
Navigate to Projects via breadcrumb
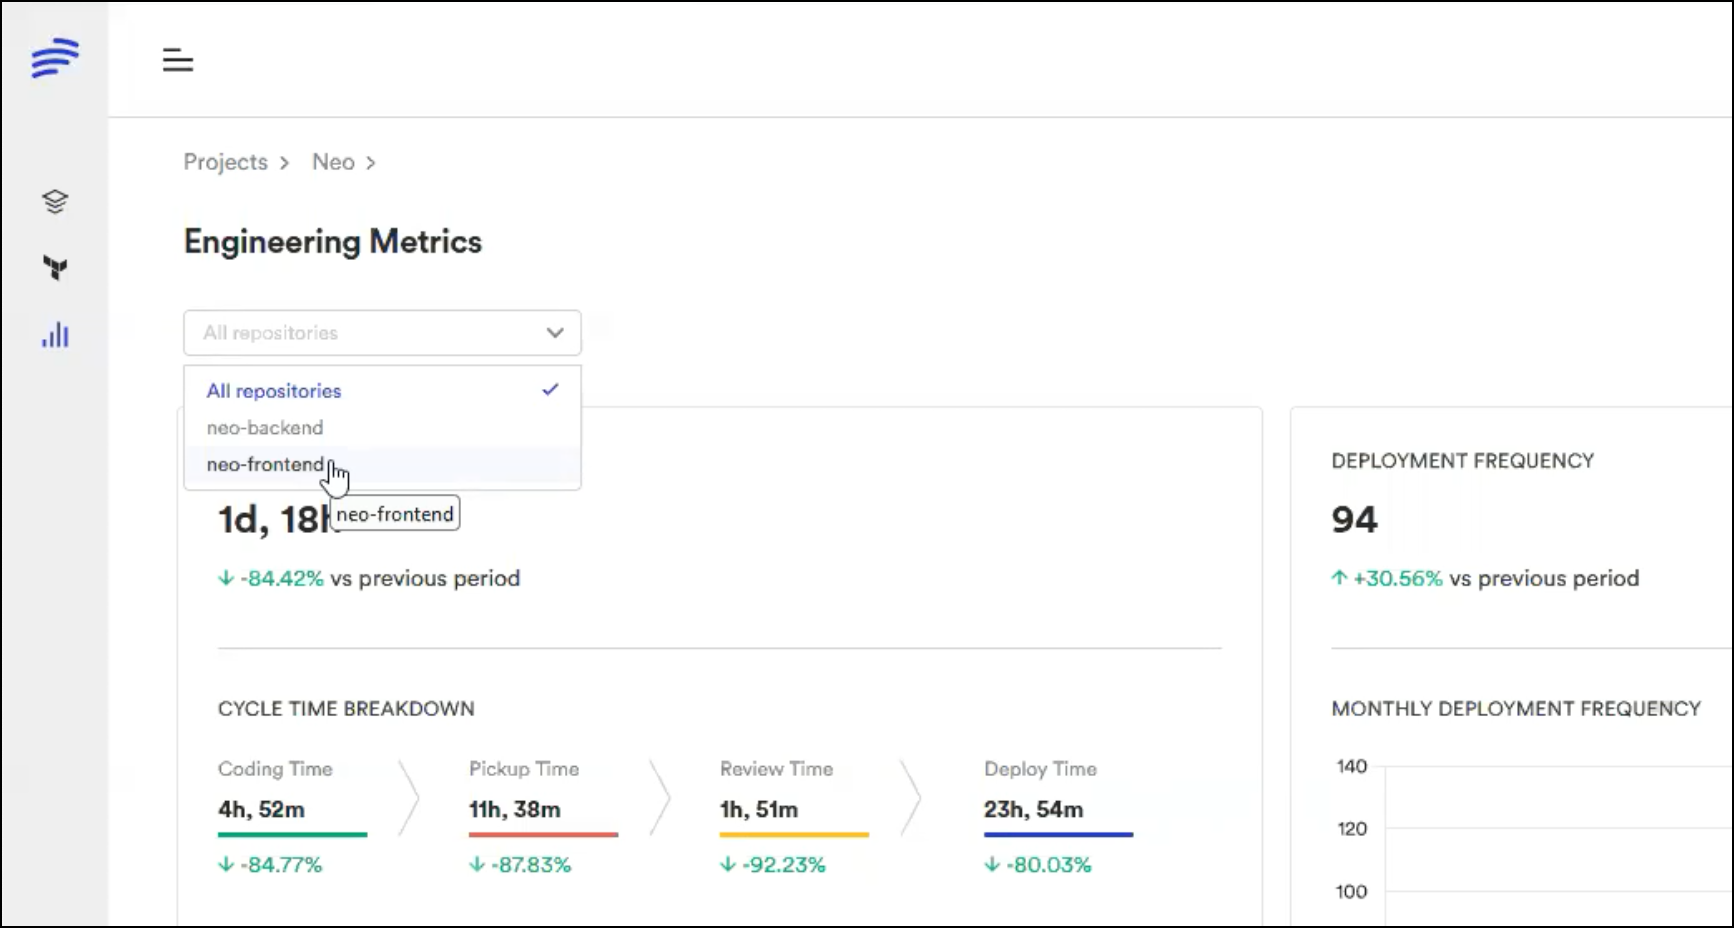pos(225,162)
